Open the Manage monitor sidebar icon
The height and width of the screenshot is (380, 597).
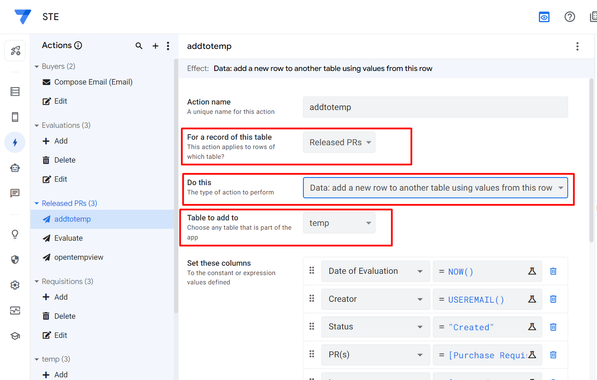click(15, 310)
